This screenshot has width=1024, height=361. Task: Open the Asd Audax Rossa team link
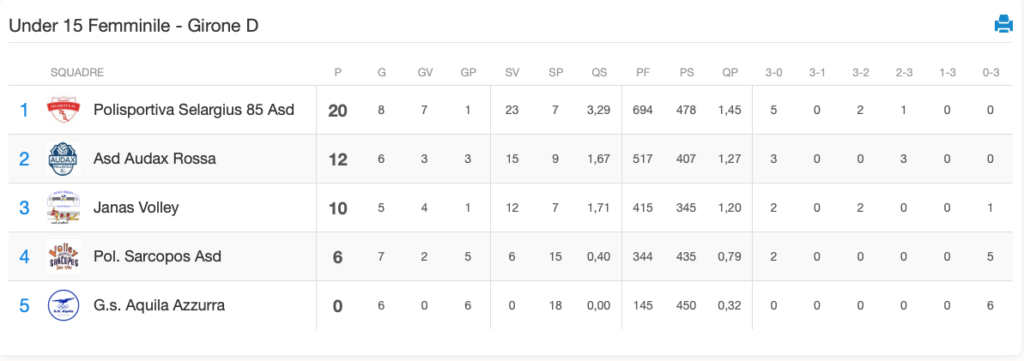click(155, 159)
